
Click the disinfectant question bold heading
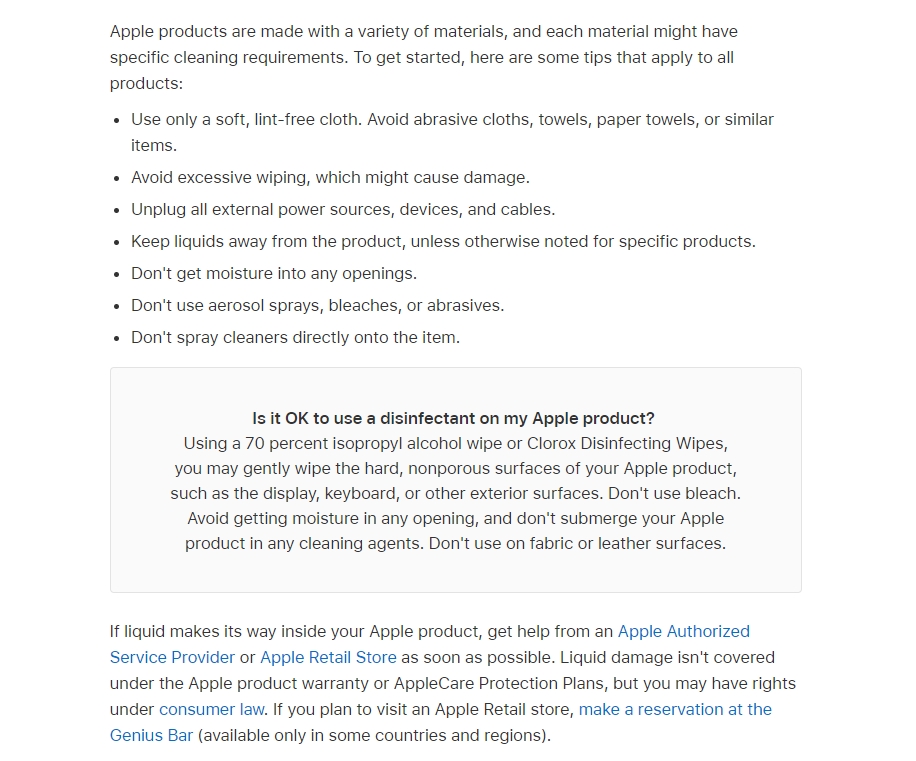(x=453, y=419)
